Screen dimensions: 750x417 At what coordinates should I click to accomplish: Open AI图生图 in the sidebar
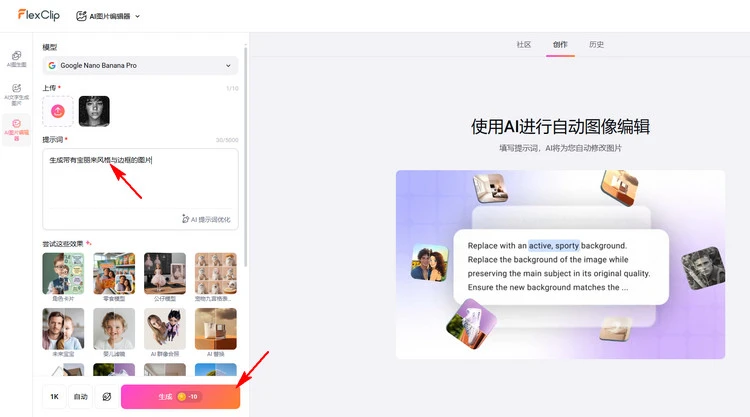click(x=16, y=58)
